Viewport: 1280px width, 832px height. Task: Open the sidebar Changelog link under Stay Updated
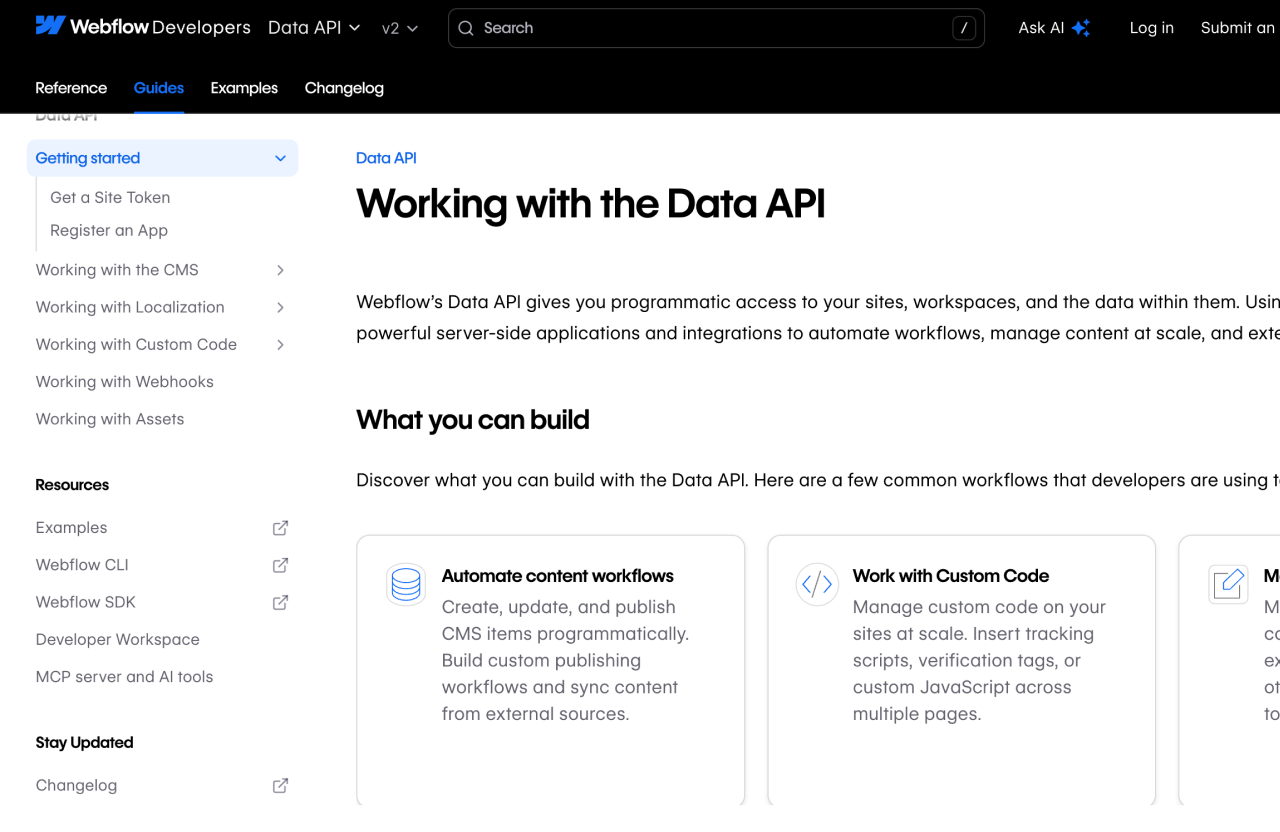click(x=76, y=786)
